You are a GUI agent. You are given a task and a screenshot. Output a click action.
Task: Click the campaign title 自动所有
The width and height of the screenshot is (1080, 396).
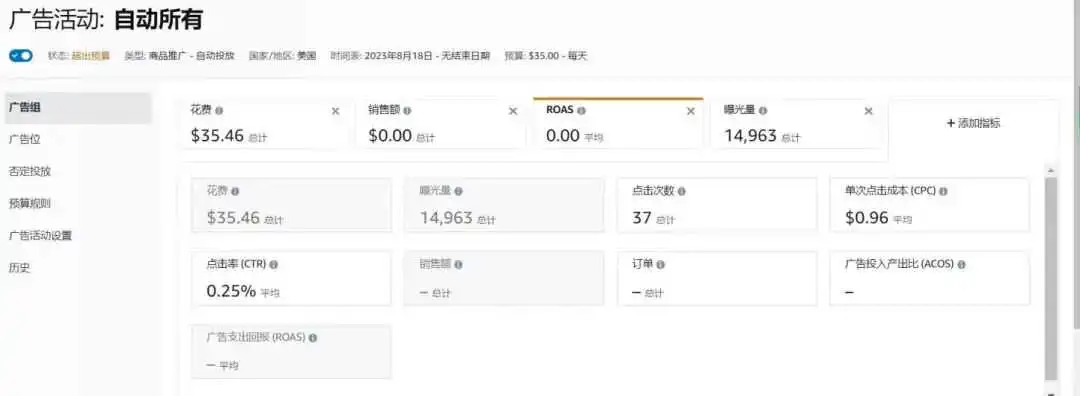(x=158, y=19)
